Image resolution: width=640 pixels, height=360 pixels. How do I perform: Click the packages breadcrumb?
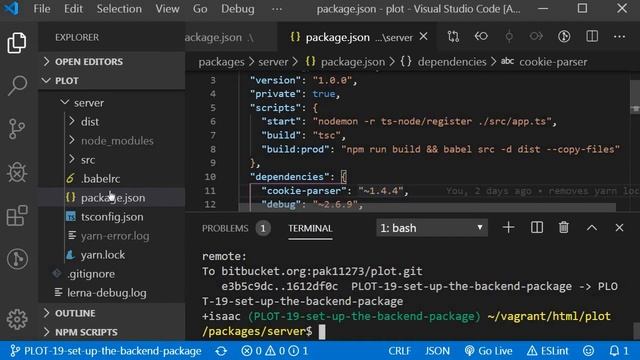[x=221, y=62]
